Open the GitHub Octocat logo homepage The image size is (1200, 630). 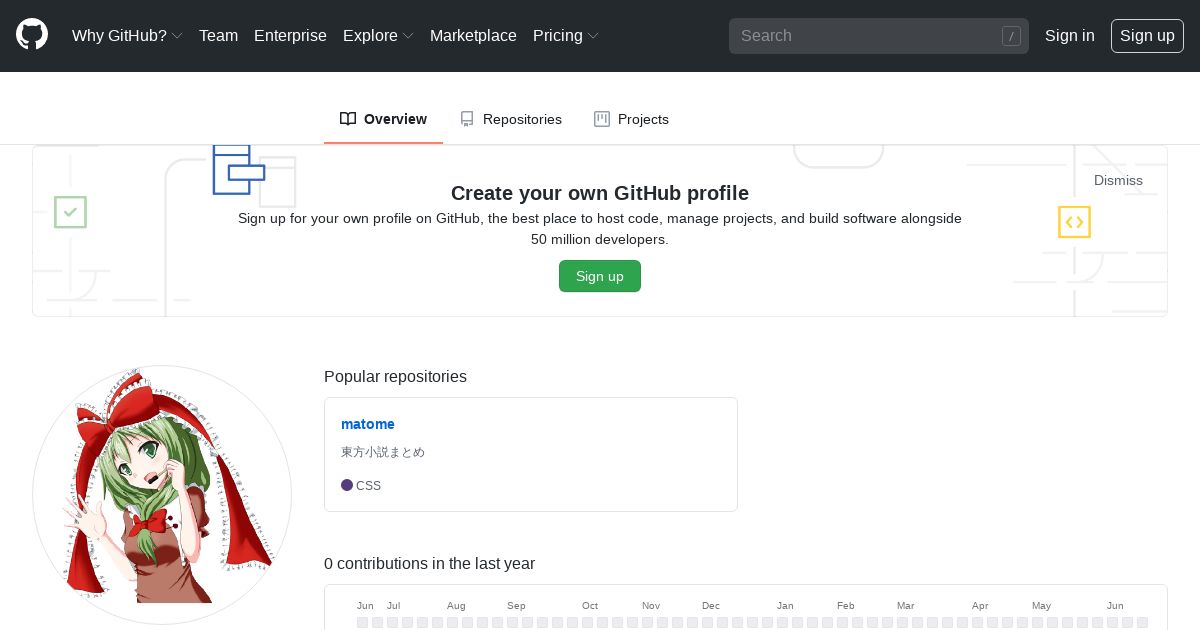(32, 35)
